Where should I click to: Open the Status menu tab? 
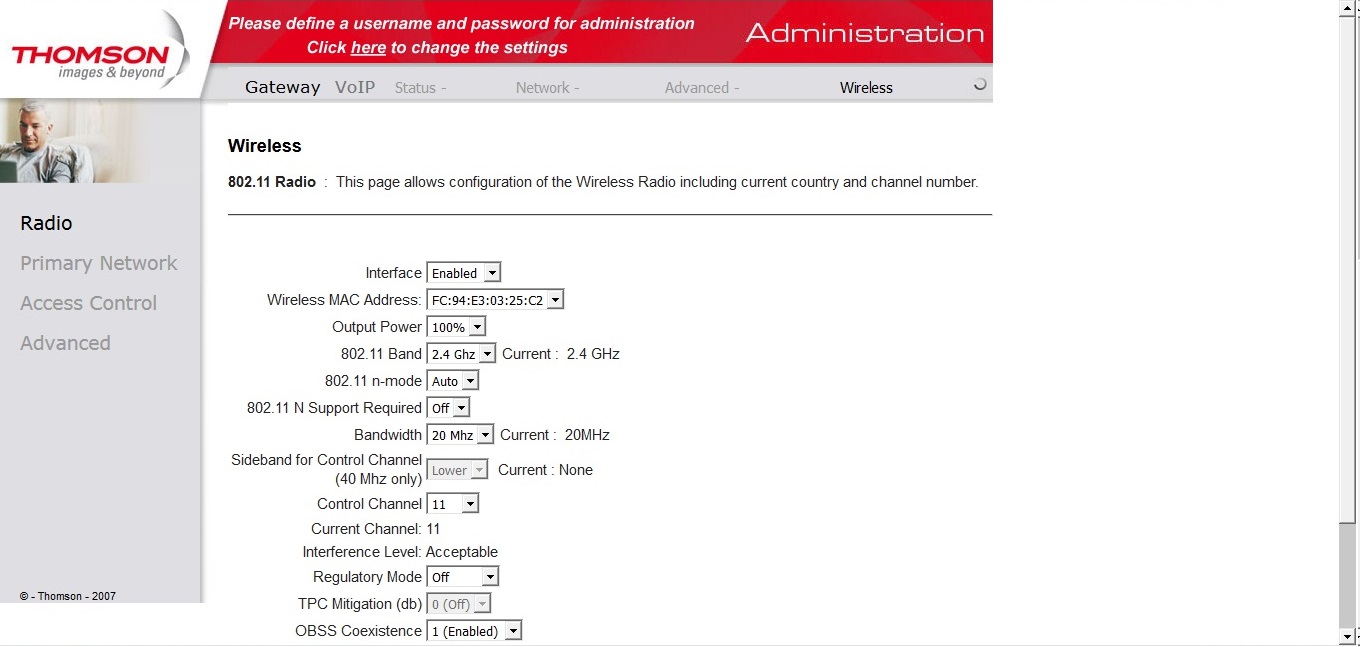point(420,88)
